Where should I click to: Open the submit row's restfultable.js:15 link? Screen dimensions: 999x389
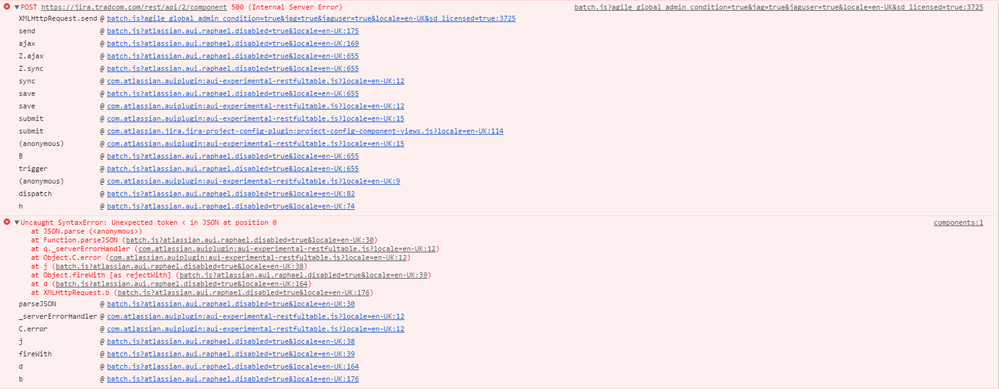point(255,118)
